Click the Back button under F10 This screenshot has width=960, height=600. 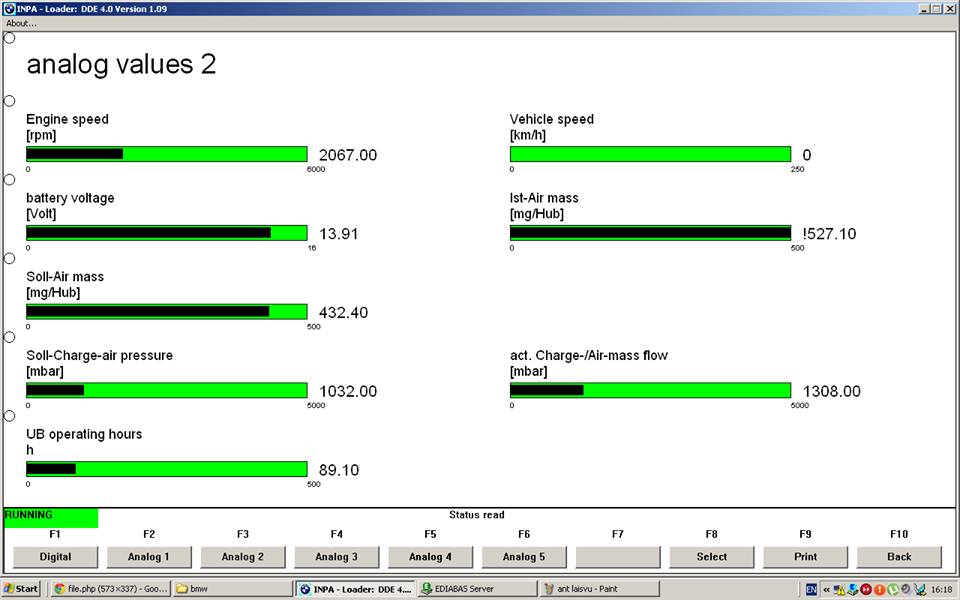[x=898, y=557]
